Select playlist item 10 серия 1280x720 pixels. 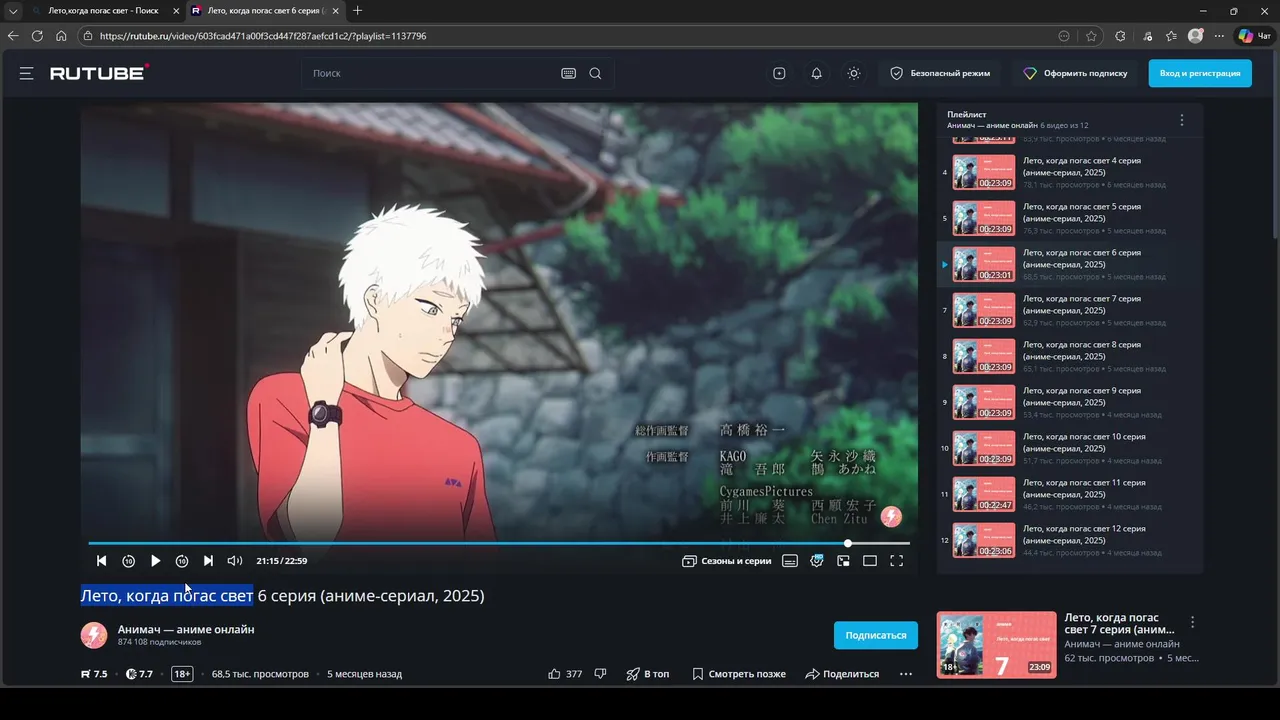(x=1068, y=448)
